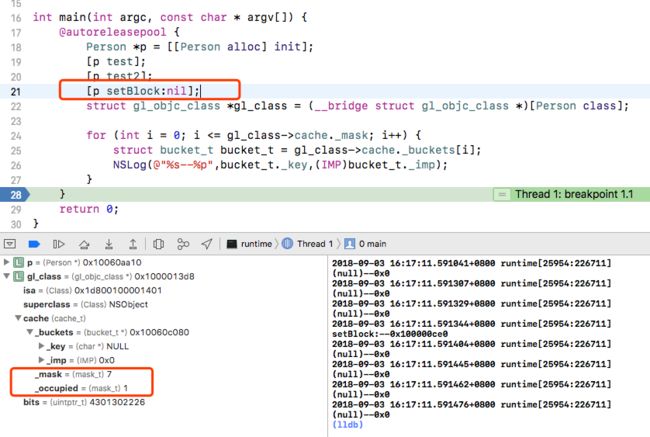Click the local variable icon beside gl_class
Viewport: 650px width, 437px height.
coord(19,276)
